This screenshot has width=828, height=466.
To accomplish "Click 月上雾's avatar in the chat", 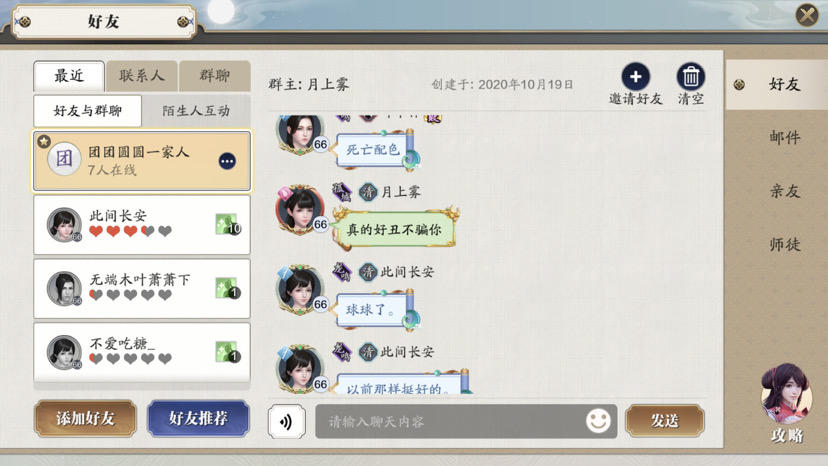I will (x=299, y=210).
